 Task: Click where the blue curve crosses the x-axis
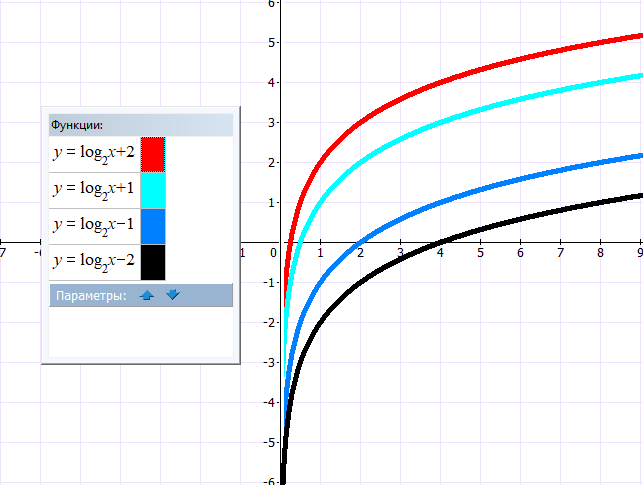[361, 241]
